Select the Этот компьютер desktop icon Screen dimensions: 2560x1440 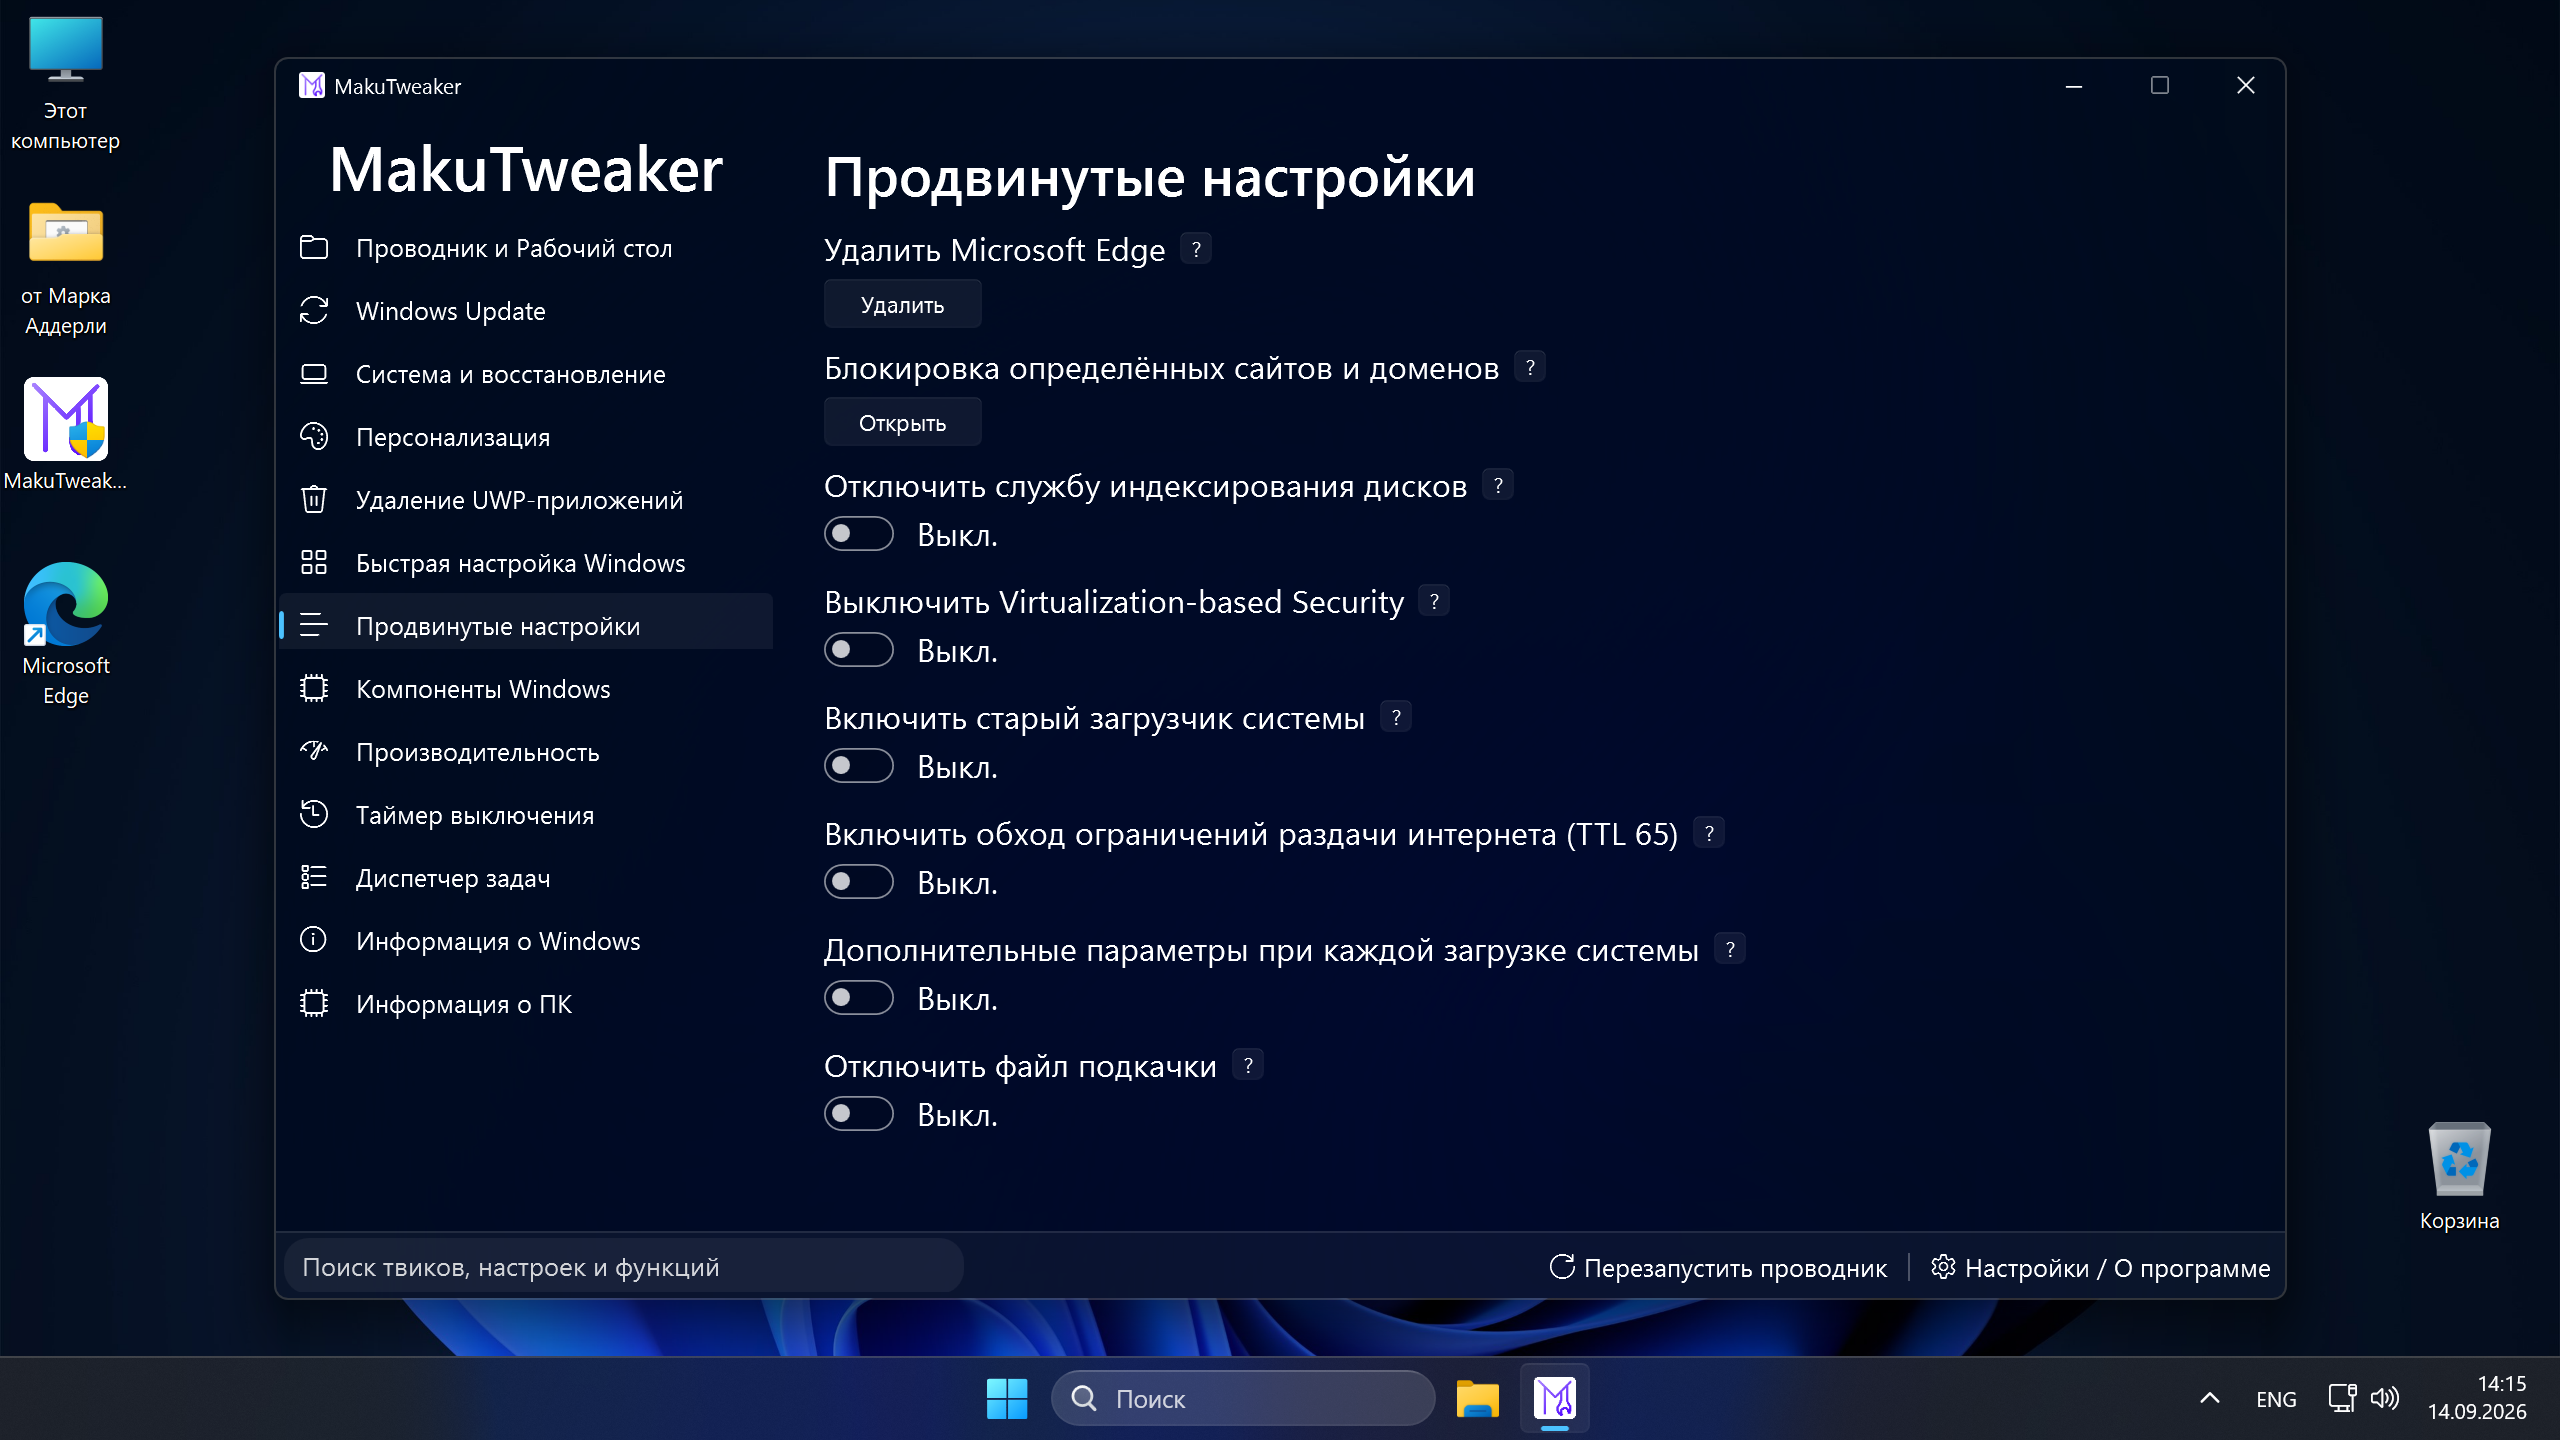click(x=66, y=84)
